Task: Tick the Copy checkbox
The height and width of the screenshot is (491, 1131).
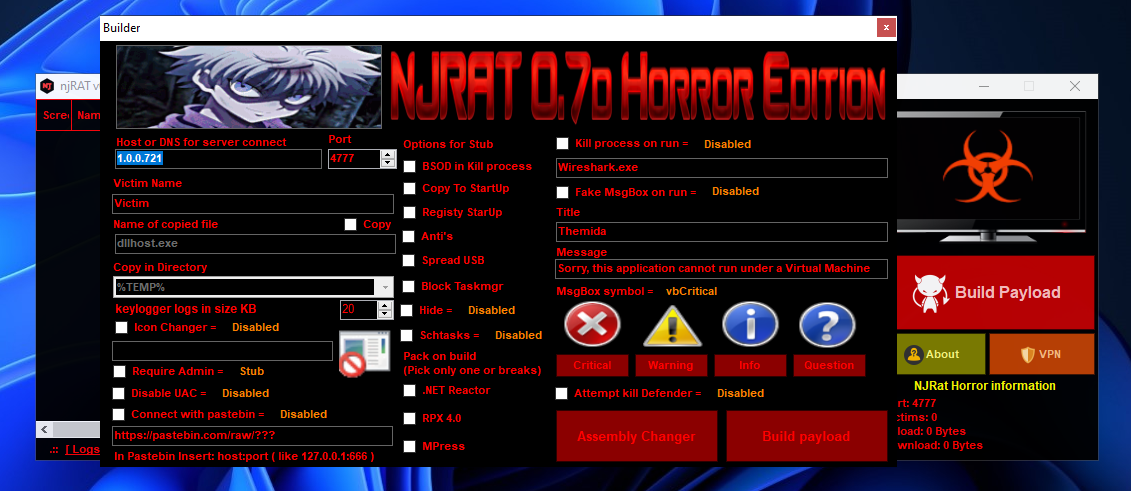Action: [351, 224]
